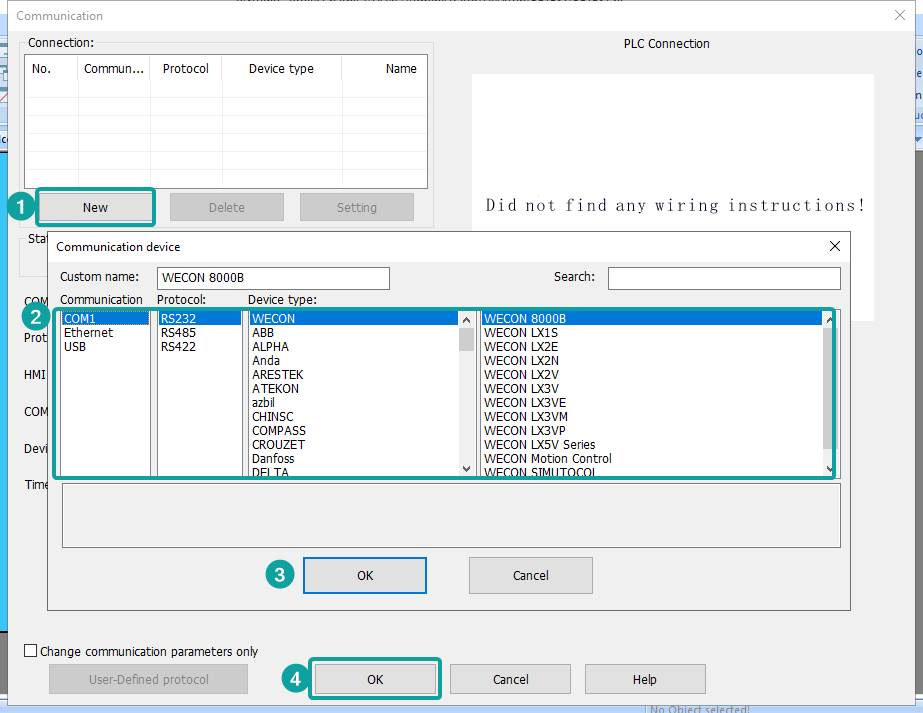Click the Protocol column header
This screenshot has height=713, width=923.
pos(186,69)
